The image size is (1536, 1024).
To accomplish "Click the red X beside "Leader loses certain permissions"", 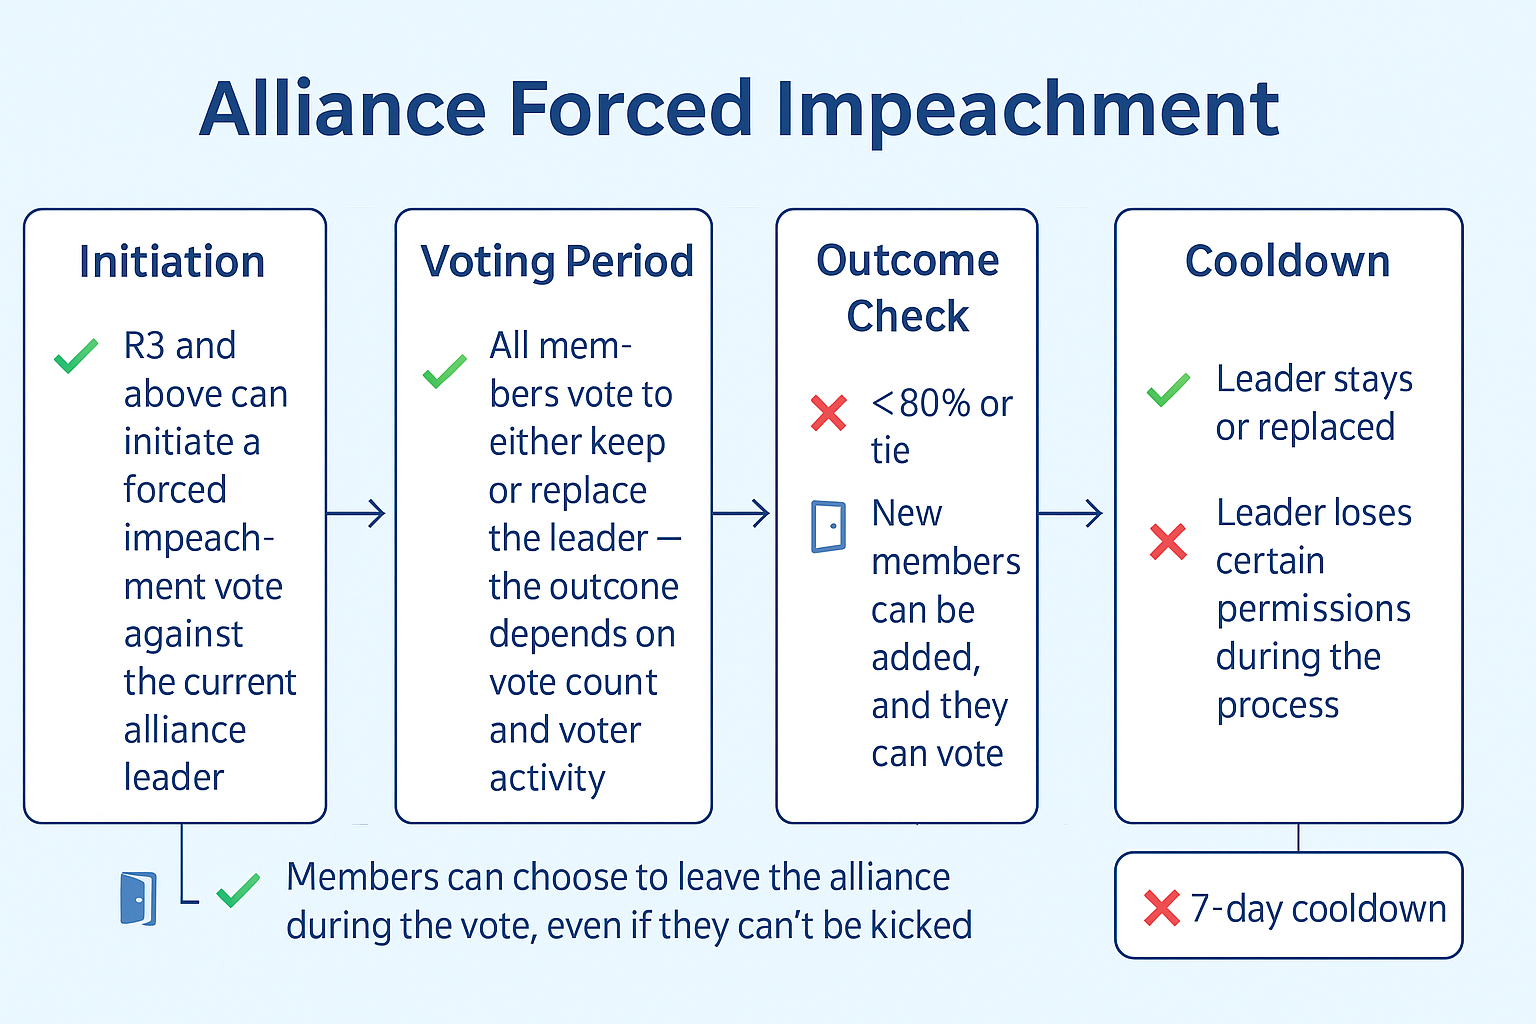I will pyautogui.click(x=1168, y=541).
